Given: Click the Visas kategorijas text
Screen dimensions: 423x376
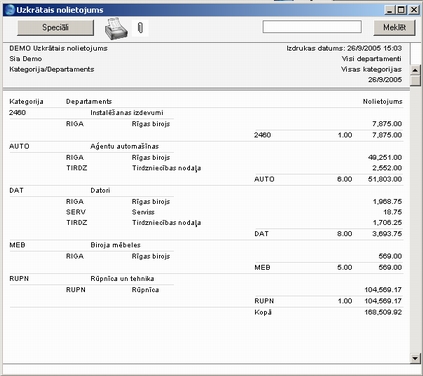Looking at the screenshot, I should pyautogui.click(x=371, y=69).
